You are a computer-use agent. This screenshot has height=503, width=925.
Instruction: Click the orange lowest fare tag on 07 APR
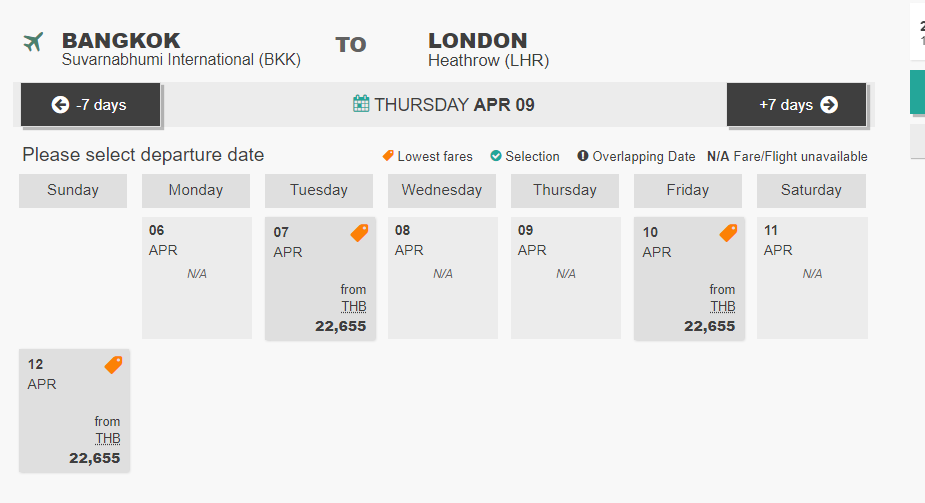pos(359,233)
